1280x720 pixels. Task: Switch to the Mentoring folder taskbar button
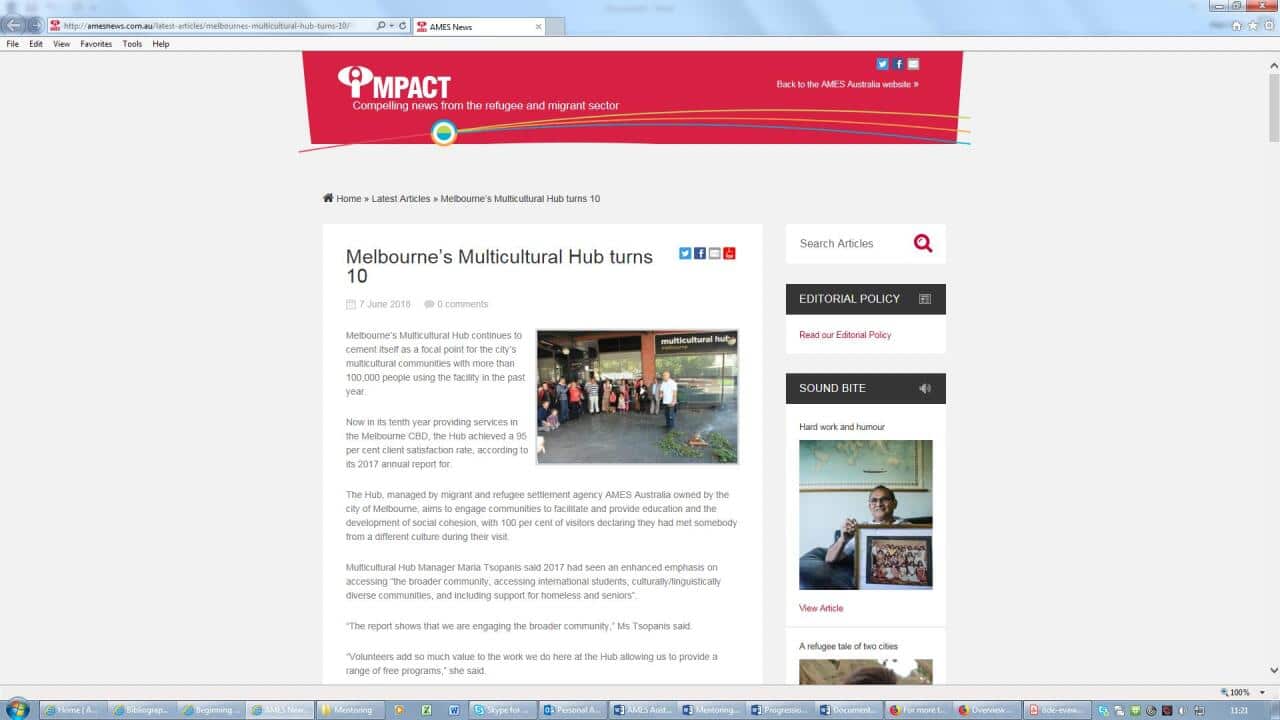coord(351,710)
